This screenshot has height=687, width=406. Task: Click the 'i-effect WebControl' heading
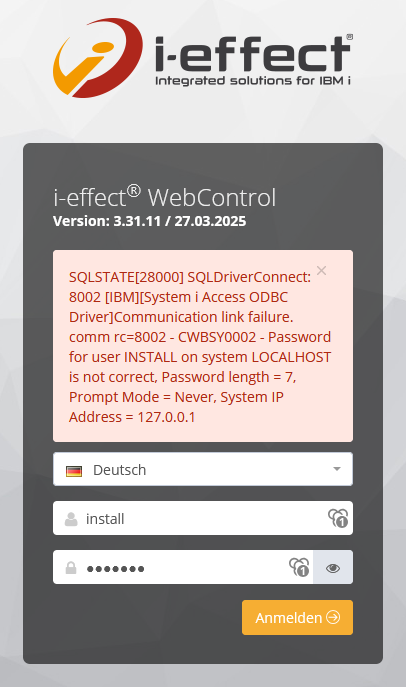pos(165,196)
